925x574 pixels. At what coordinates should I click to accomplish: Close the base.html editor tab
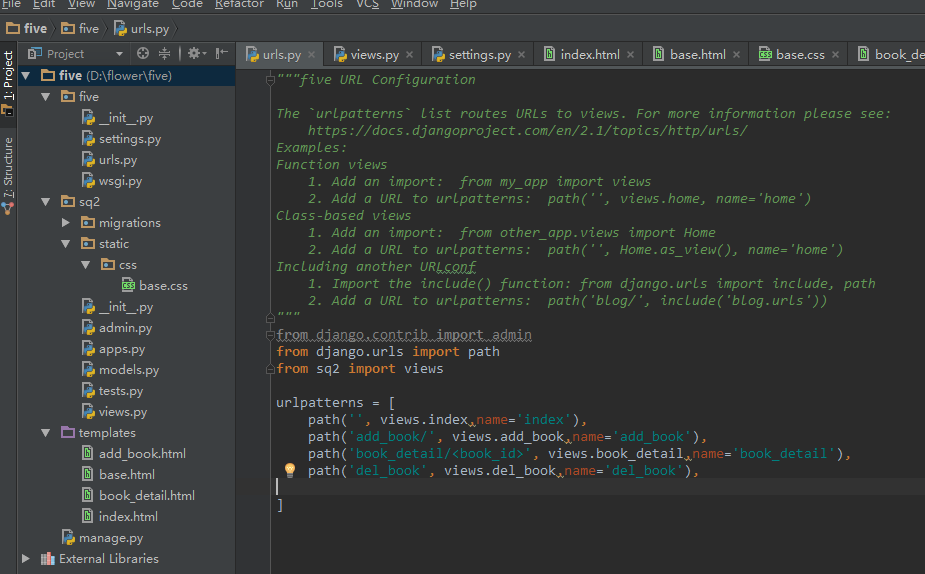[736, 55]
